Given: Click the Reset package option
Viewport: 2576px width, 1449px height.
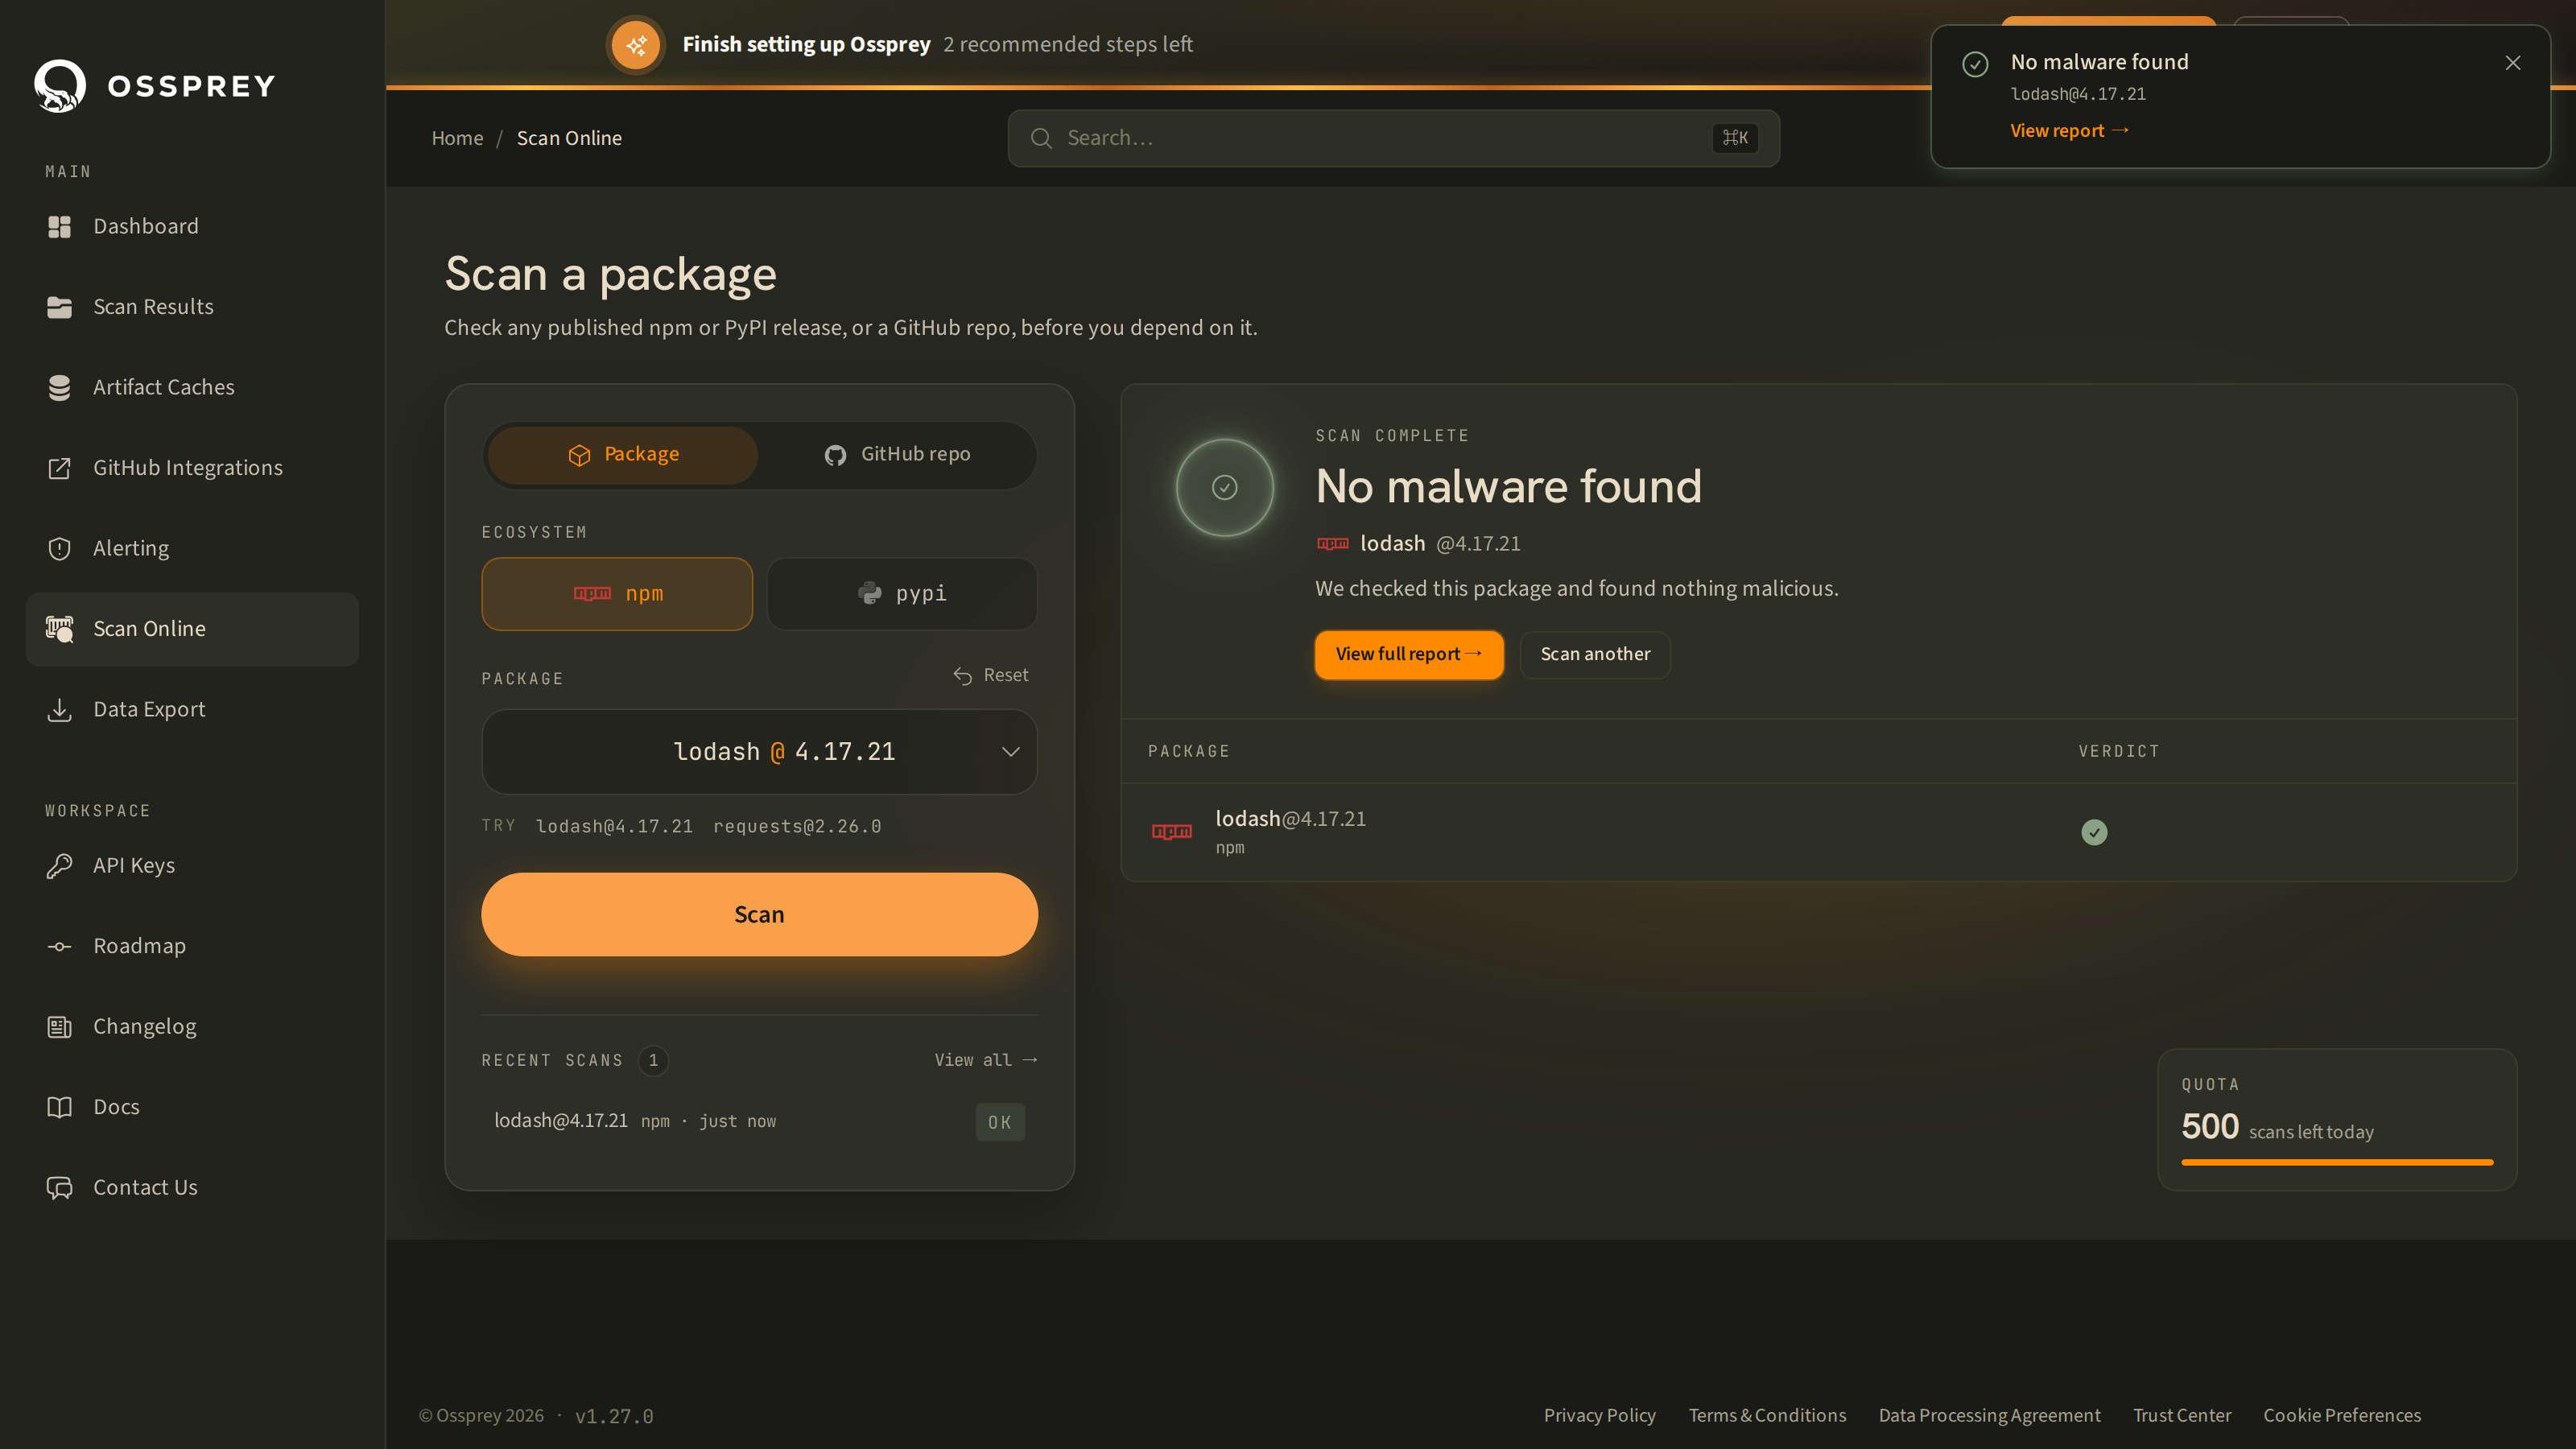Looking at the screenshot, I should point(991,676).
